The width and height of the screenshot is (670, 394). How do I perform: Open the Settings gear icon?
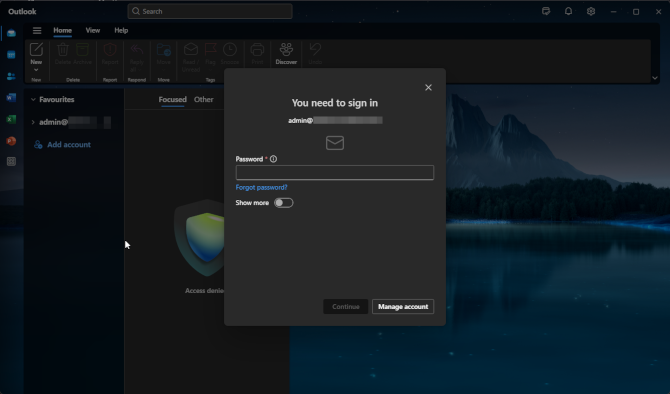(x=591, y=12)
